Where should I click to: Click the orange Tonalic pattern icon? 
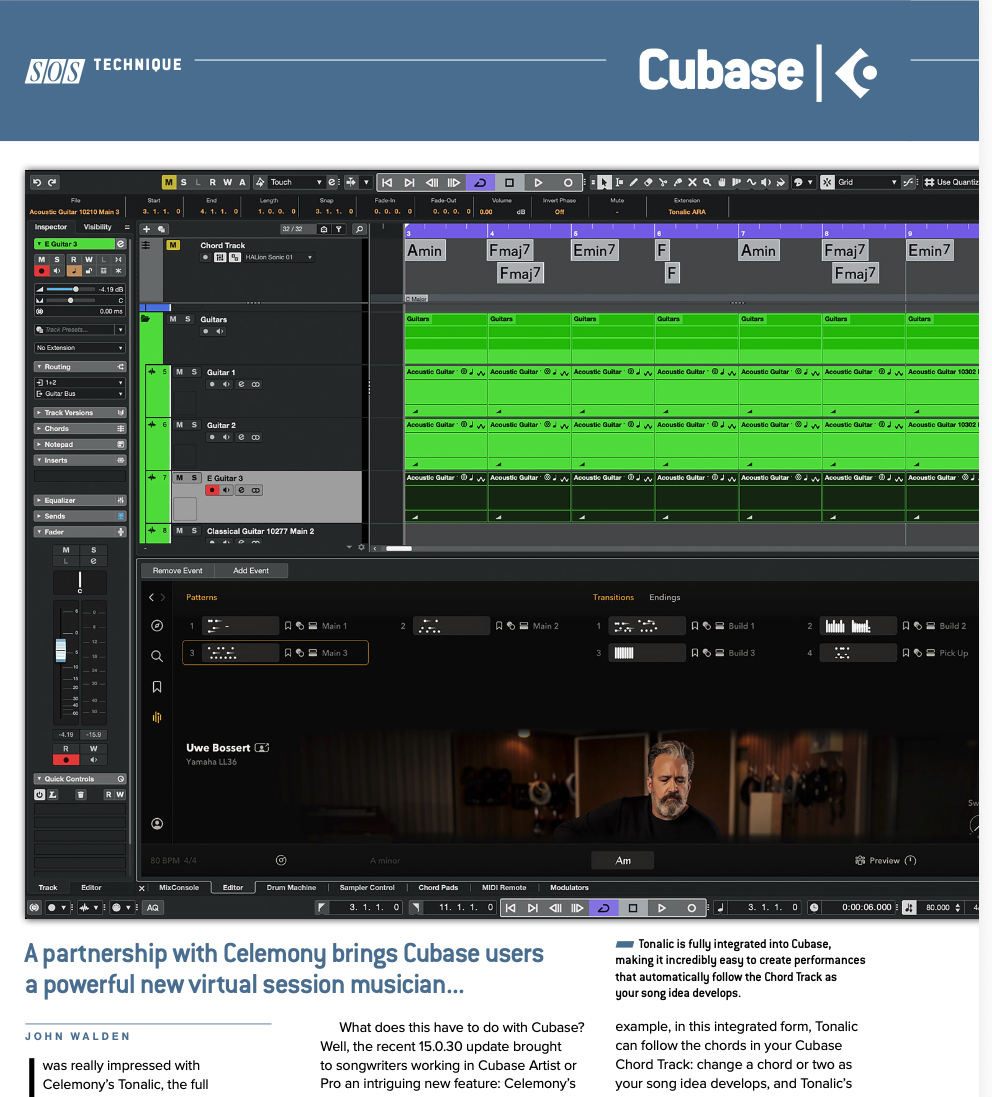157,717
